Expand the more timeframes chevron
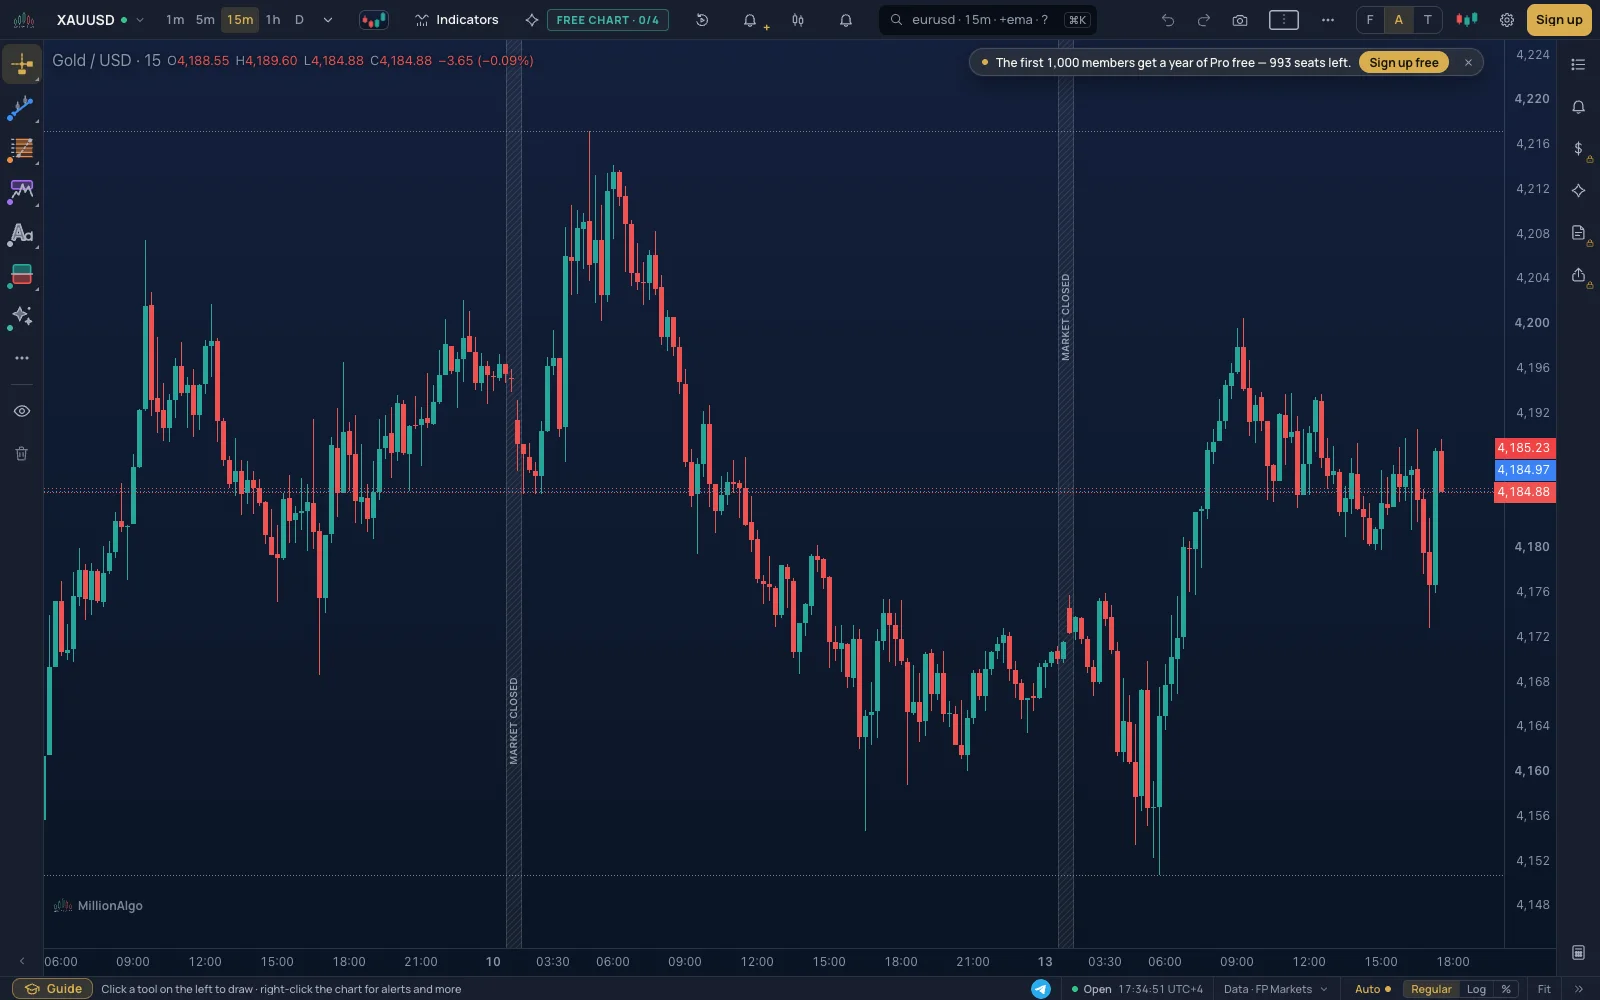Screen dimensions: 1600x1000 (327, 20)
